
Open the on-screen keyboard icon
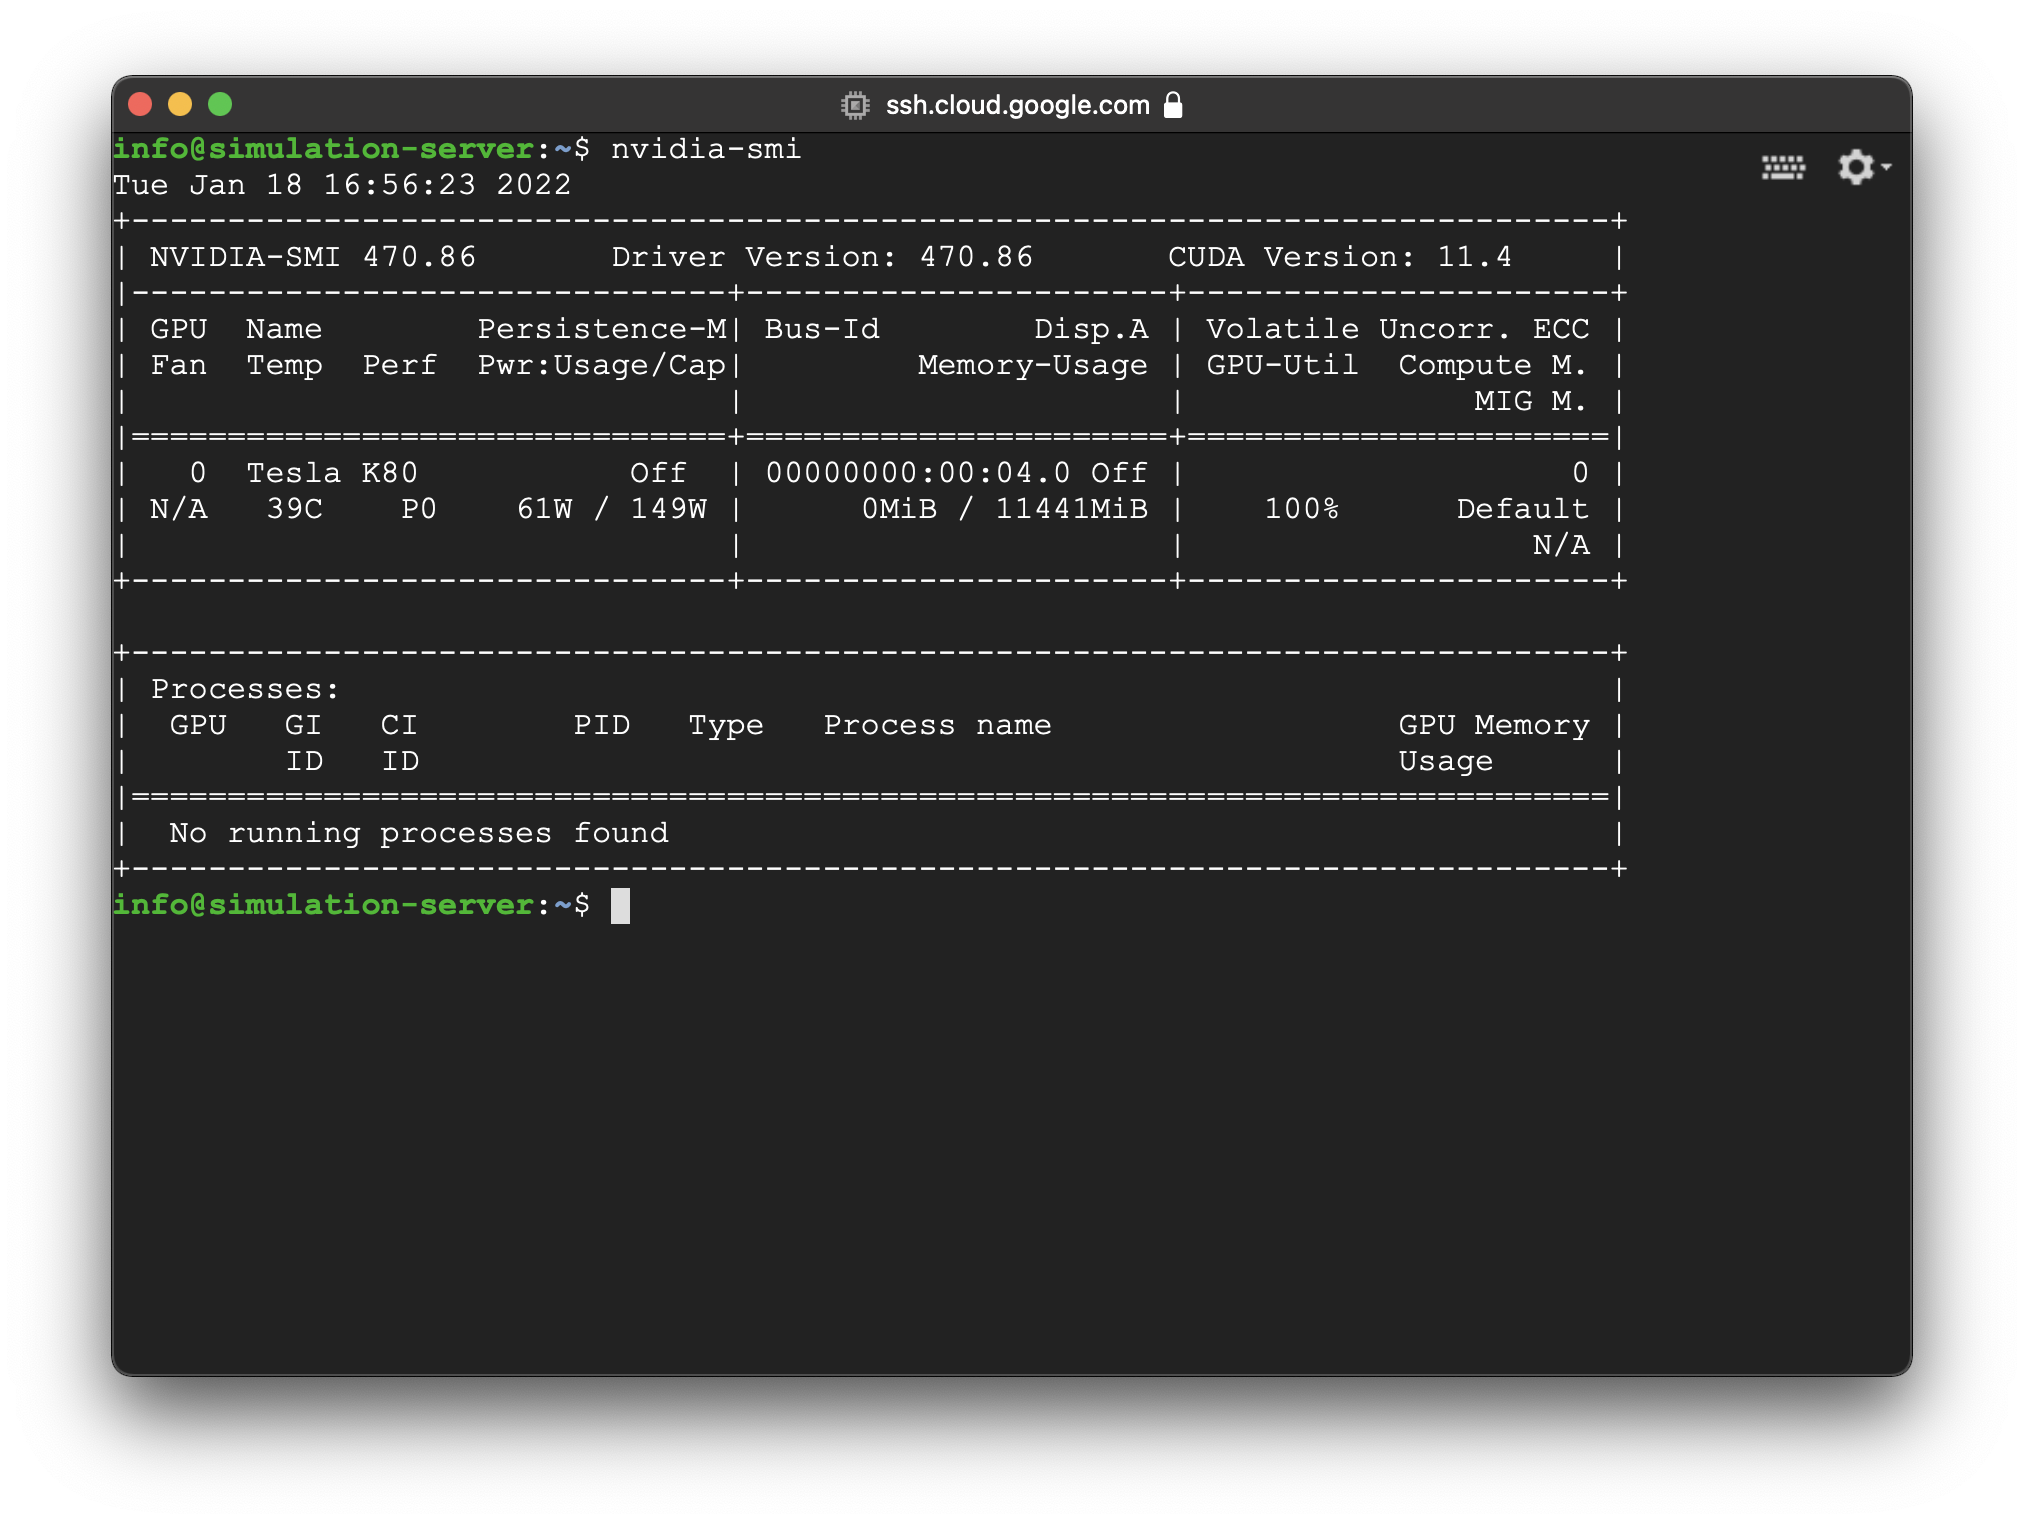pos(1783,167)
